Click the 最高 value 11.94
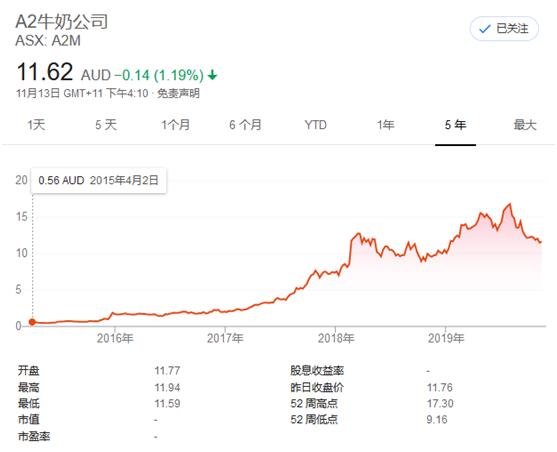 [167, 387]
